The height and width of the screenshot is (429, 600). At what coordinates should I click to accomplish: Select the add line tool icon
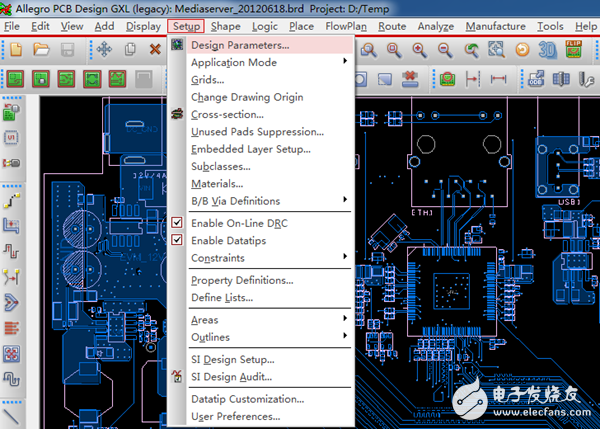pos(13,414)
